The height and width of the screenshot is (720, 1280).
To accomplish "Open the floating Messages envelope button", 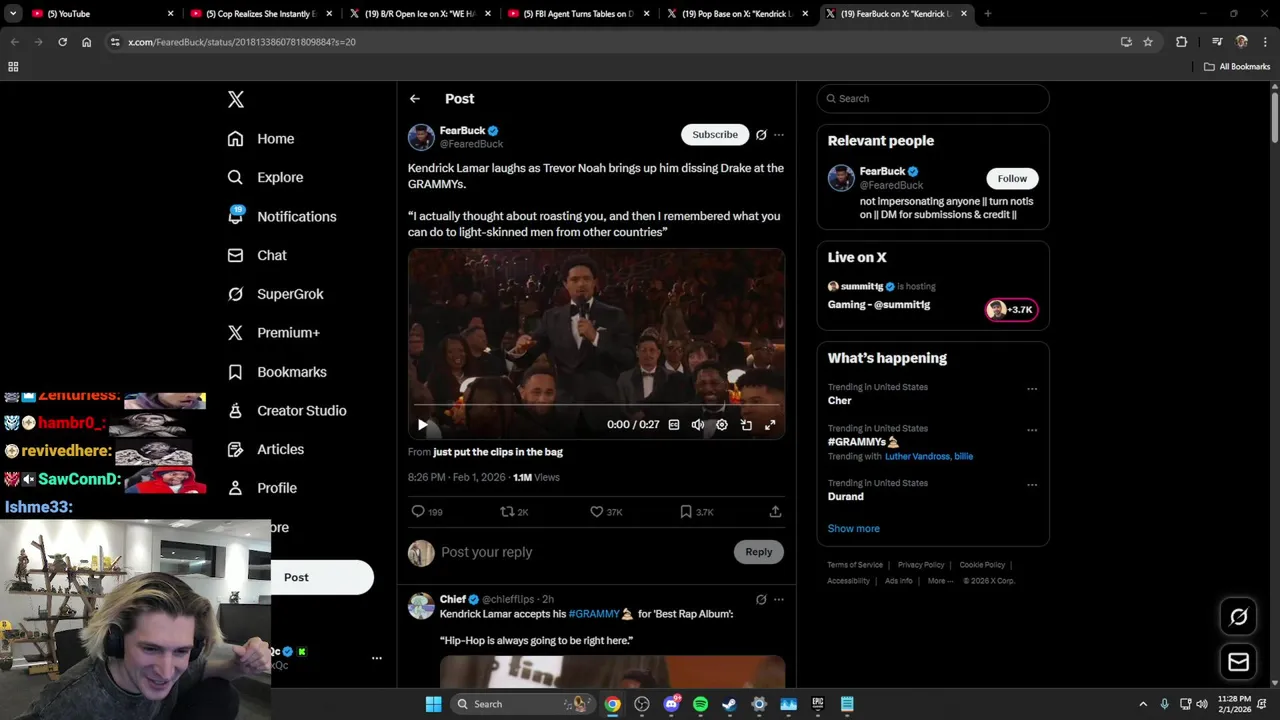I will tap(1238, 662).
